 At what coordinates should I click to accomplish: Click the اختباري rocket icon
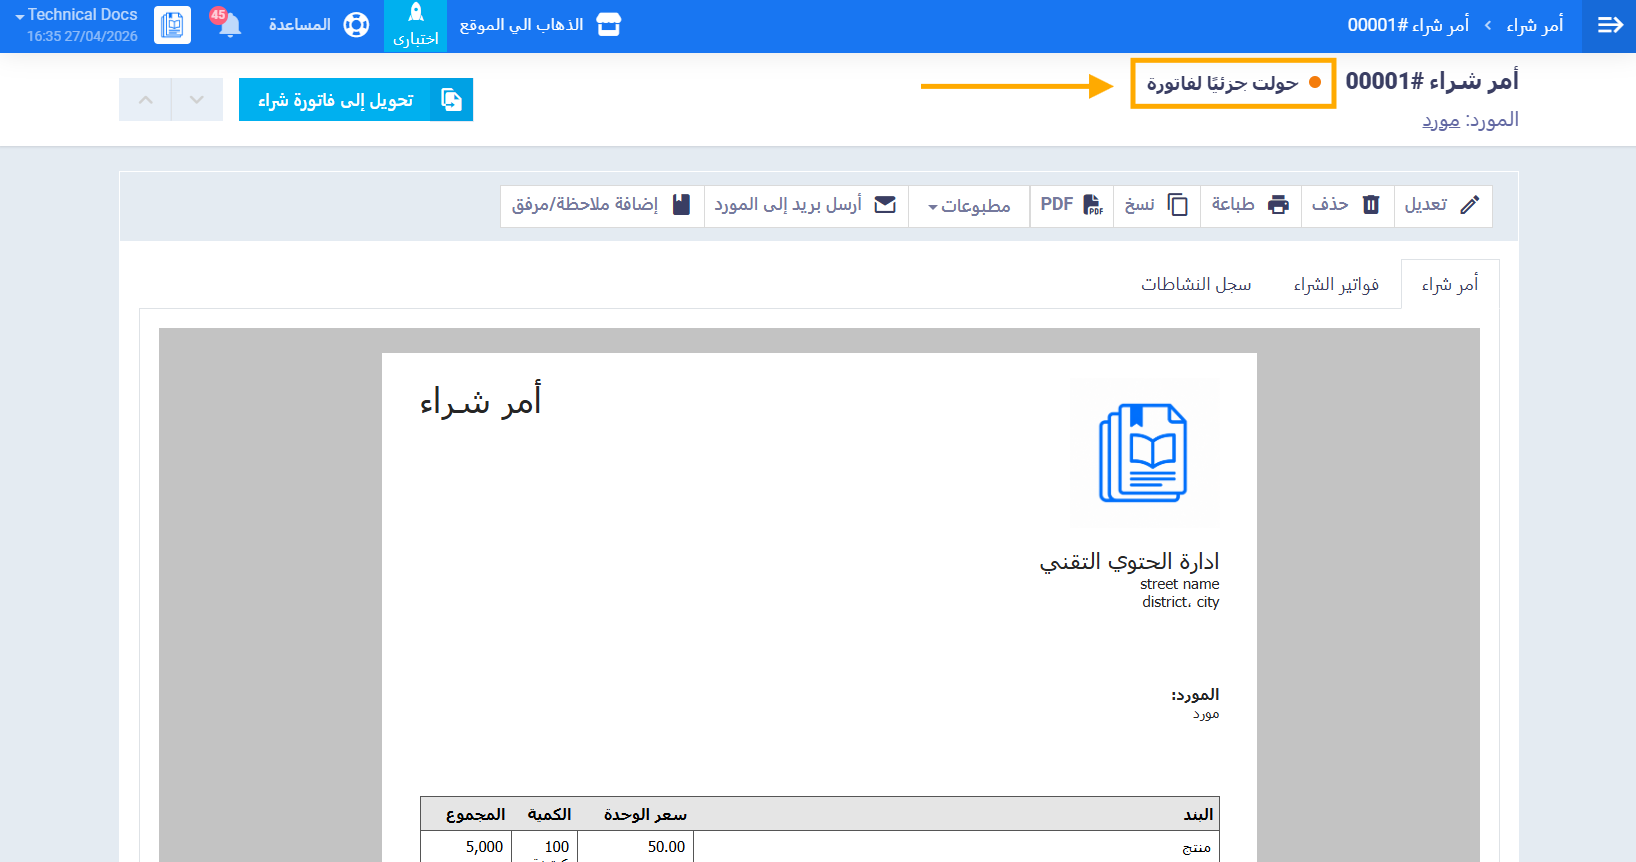(x=416, y=14)
